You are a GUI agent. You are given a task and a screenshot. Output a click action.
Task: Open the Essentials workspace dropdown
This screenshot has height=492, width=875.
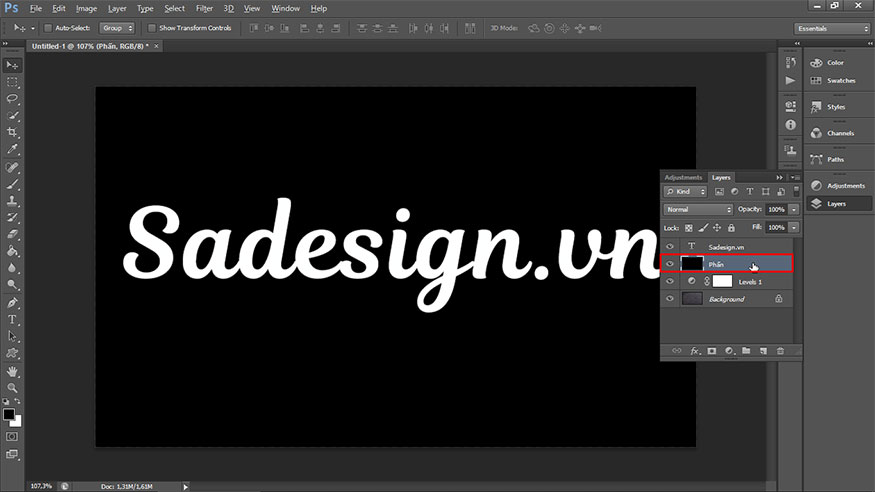(x=832, y=28)
